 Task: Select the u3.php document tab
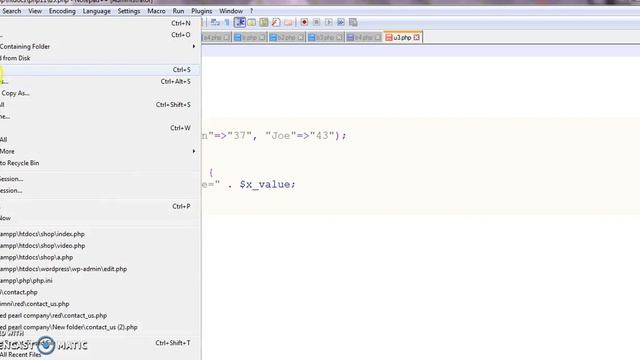point(402,38)
